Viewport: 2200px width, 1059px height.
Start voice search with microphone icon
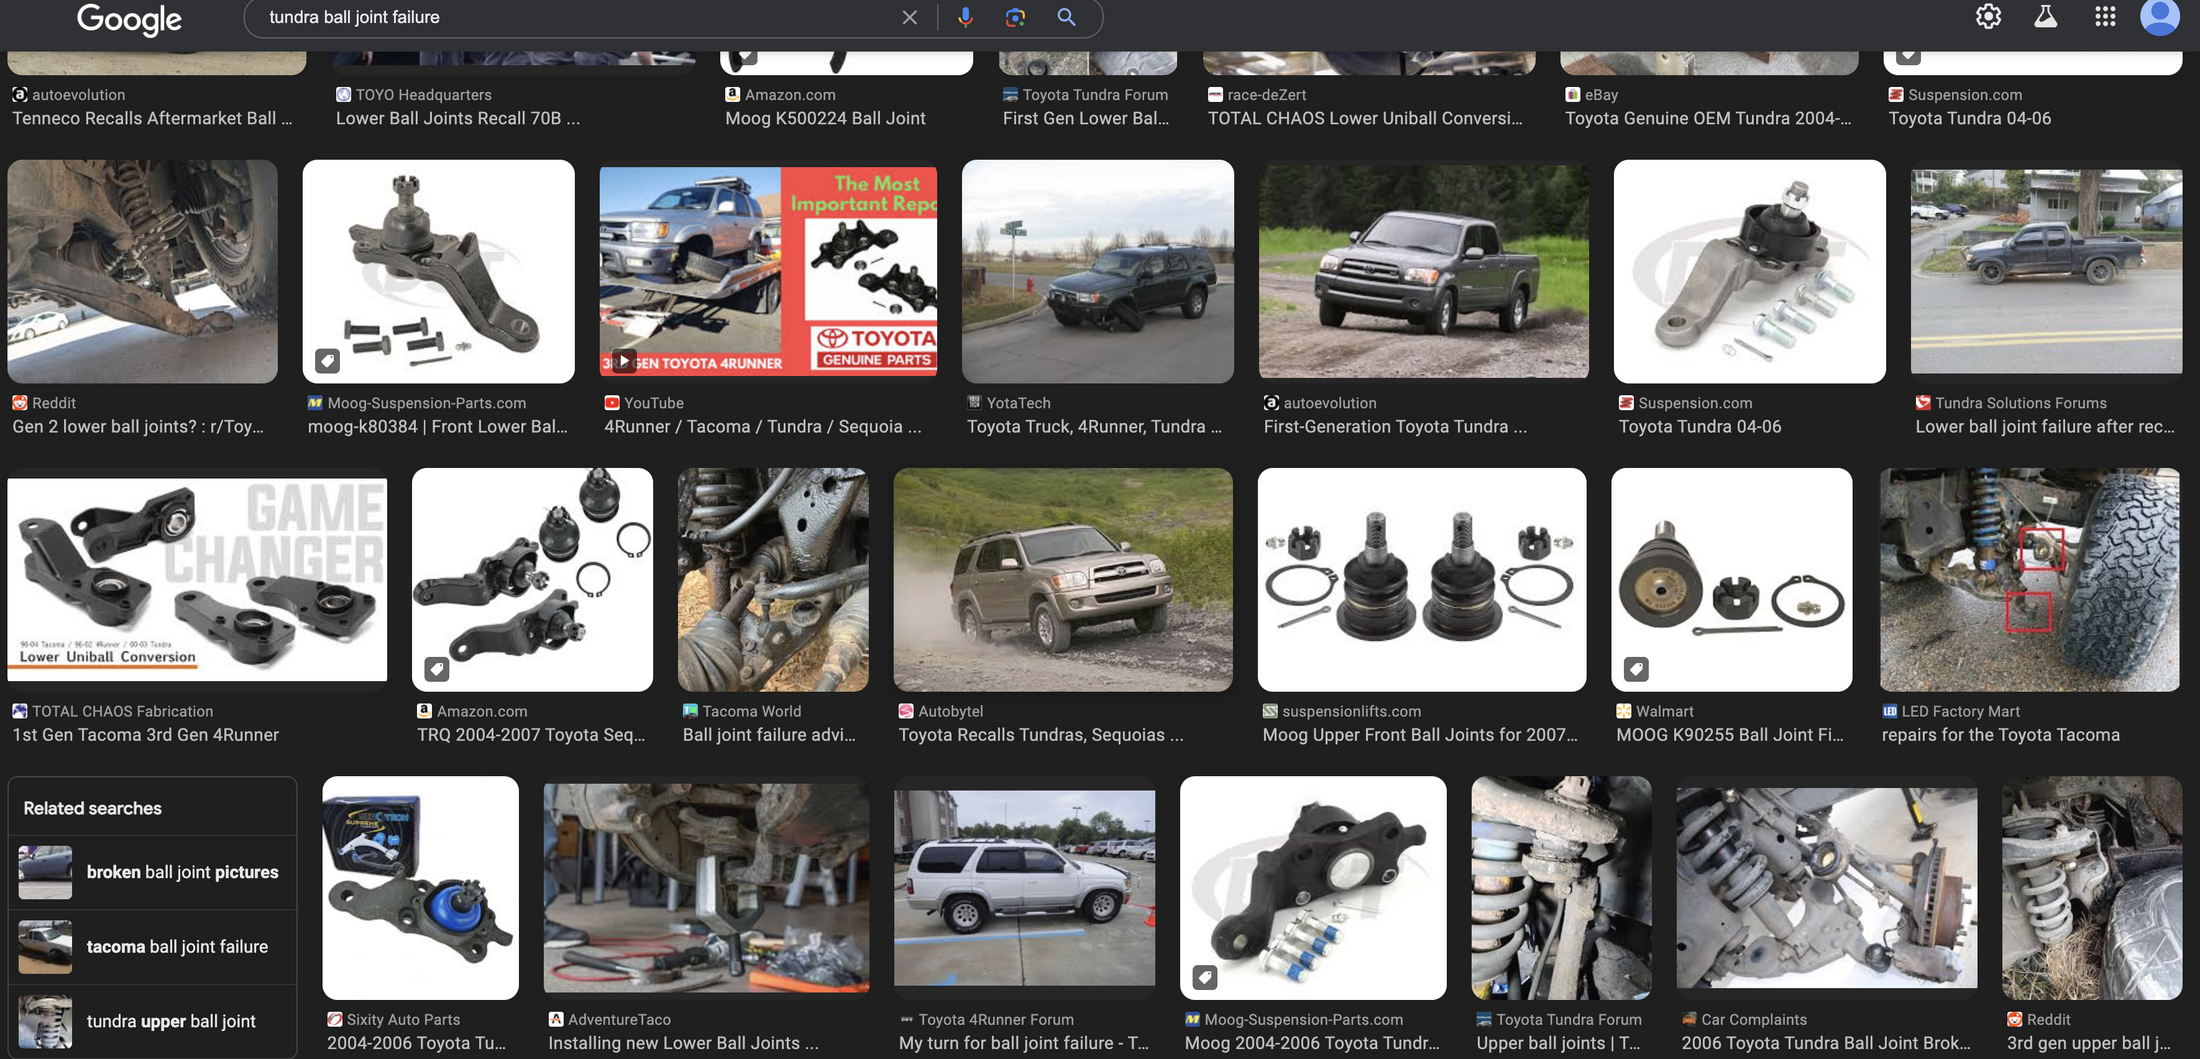[x=965, y=18]
